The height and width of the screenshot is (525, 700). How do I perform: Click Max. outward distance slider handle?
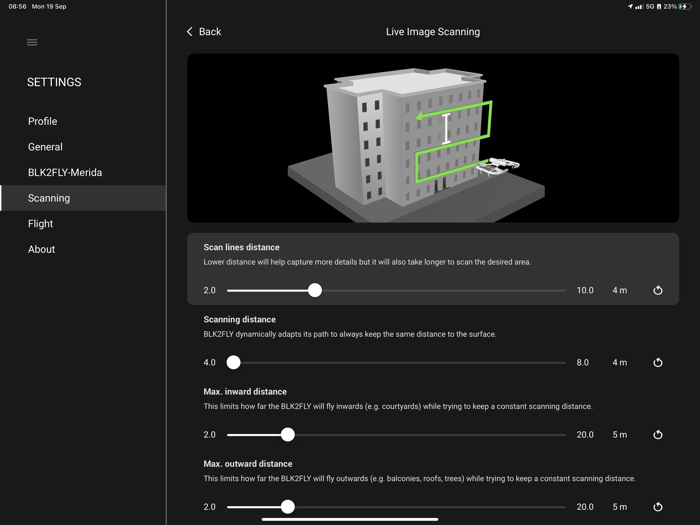288,507
